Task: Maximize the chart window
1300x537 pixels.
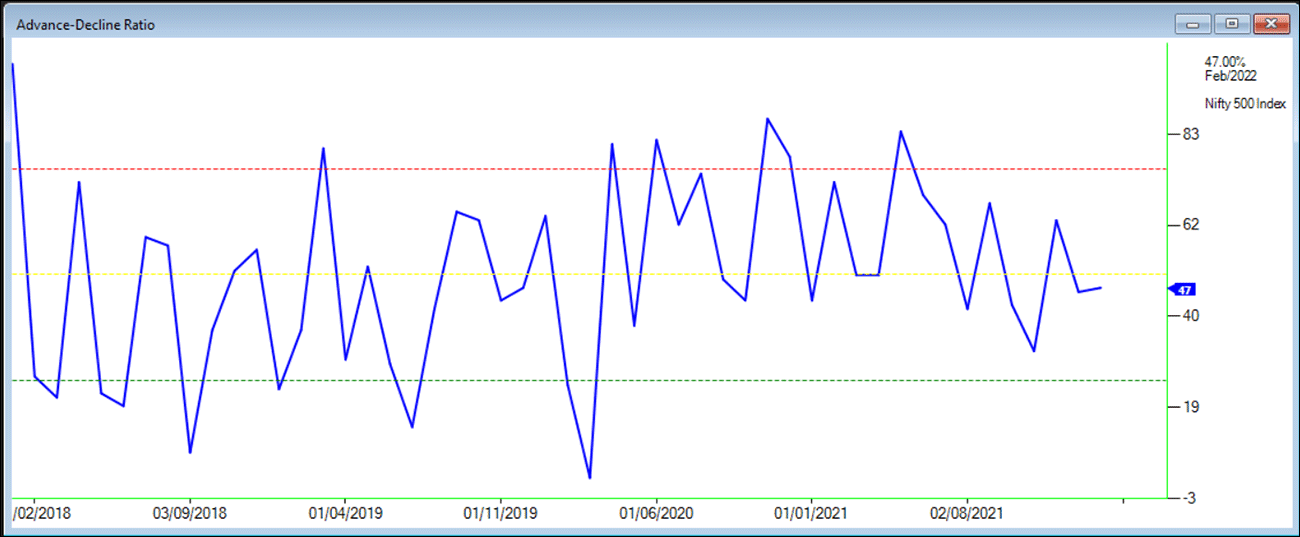Action: pos(1231,23)
